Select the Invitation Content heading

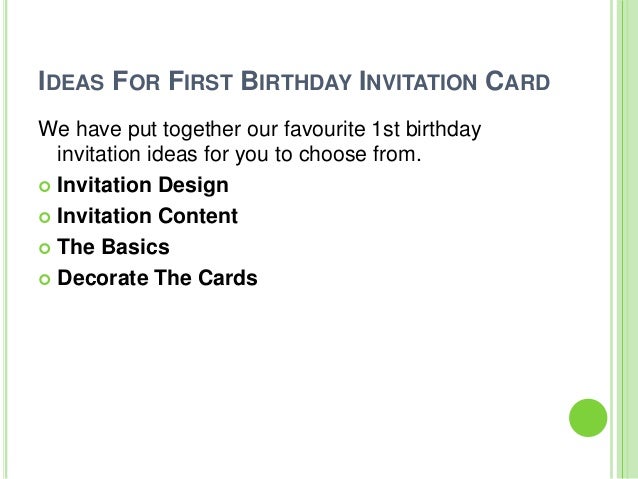(147, 216)
